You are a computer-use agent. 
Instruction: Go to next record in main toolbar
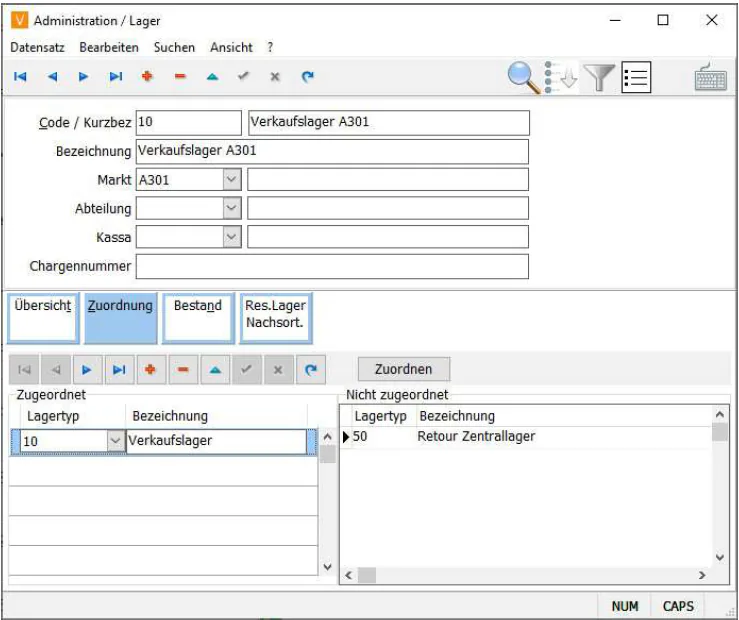pyautogui.click(x=83, y=76)
